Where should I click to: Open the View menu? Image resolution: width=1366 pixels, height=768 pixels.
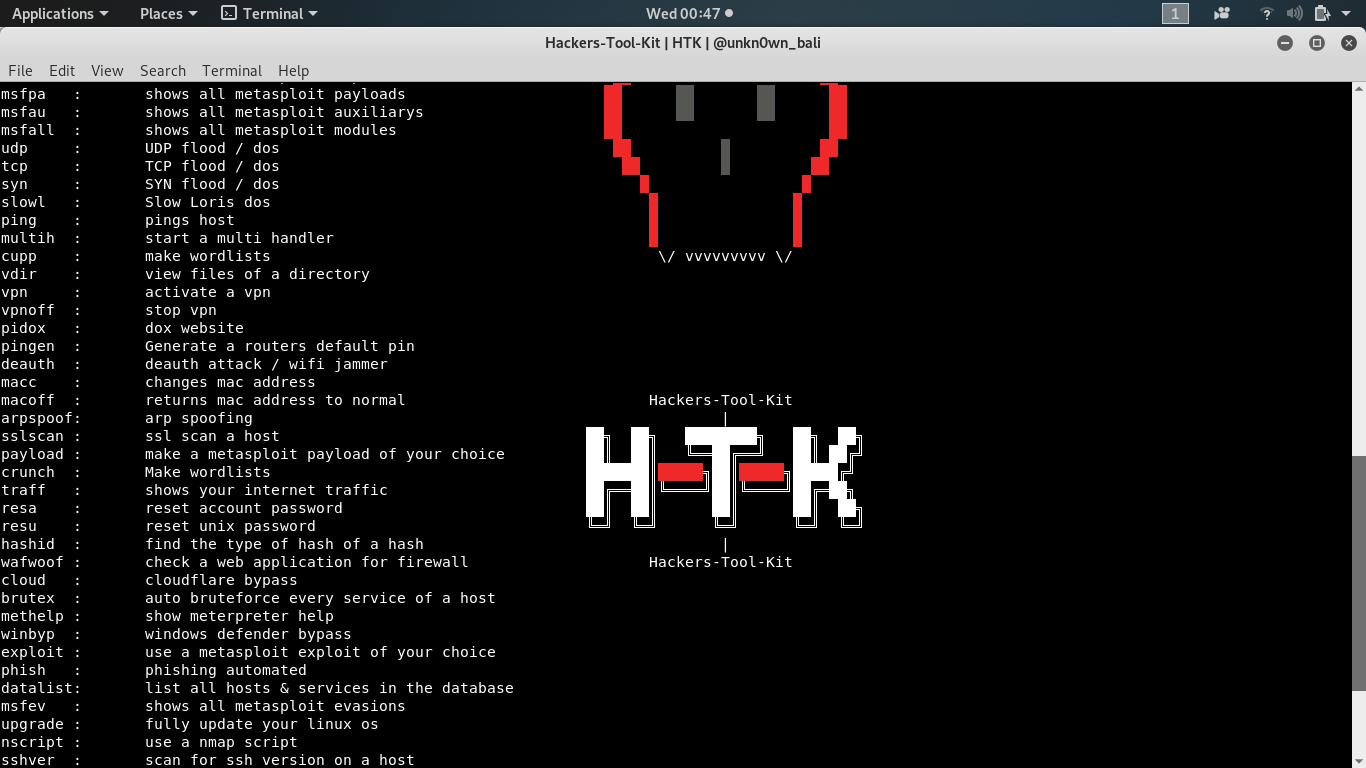[107, 70]
